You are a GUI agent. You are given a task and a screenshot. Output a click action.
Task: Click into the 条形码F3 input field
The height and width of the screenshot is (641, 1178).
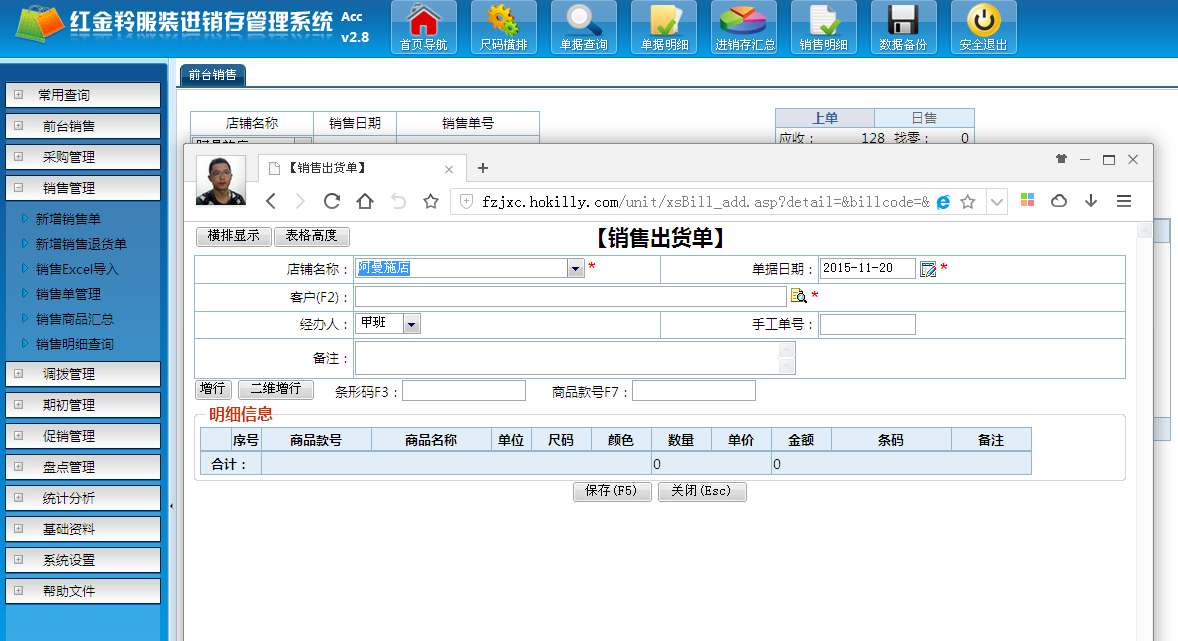(x=463, y=391)
